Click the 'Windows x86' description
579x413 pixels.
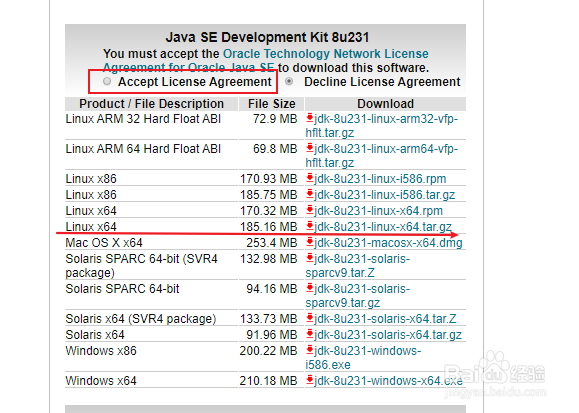point(101,351)
